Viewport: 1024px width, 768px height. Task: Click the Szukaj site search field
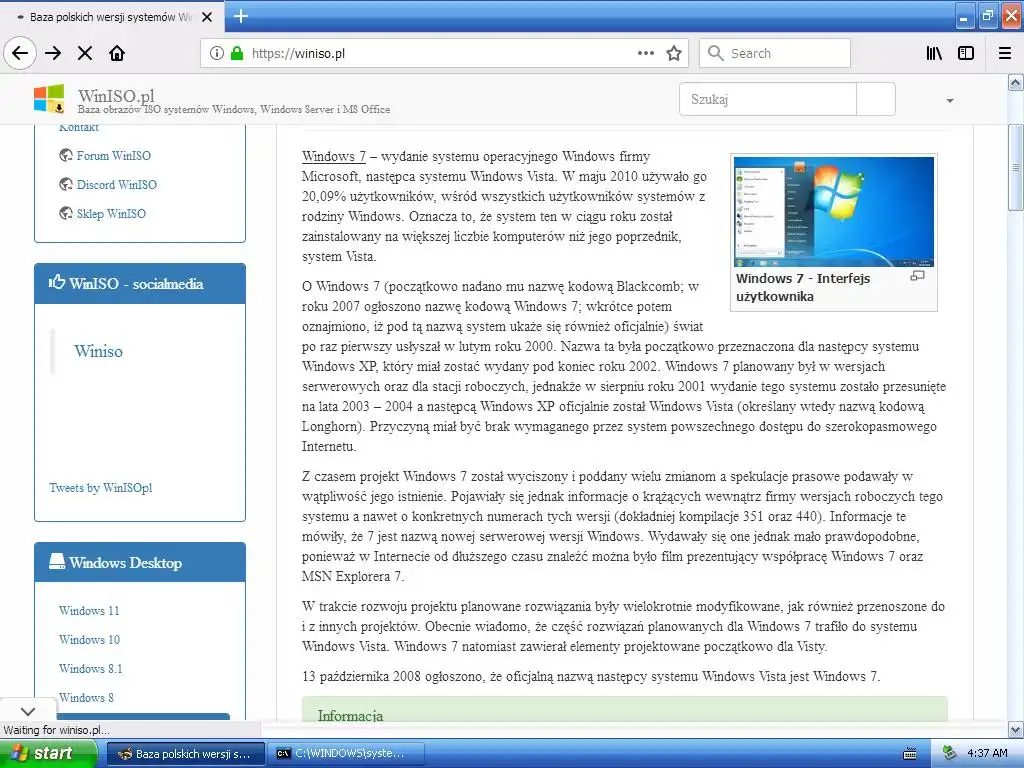(767, 99)
